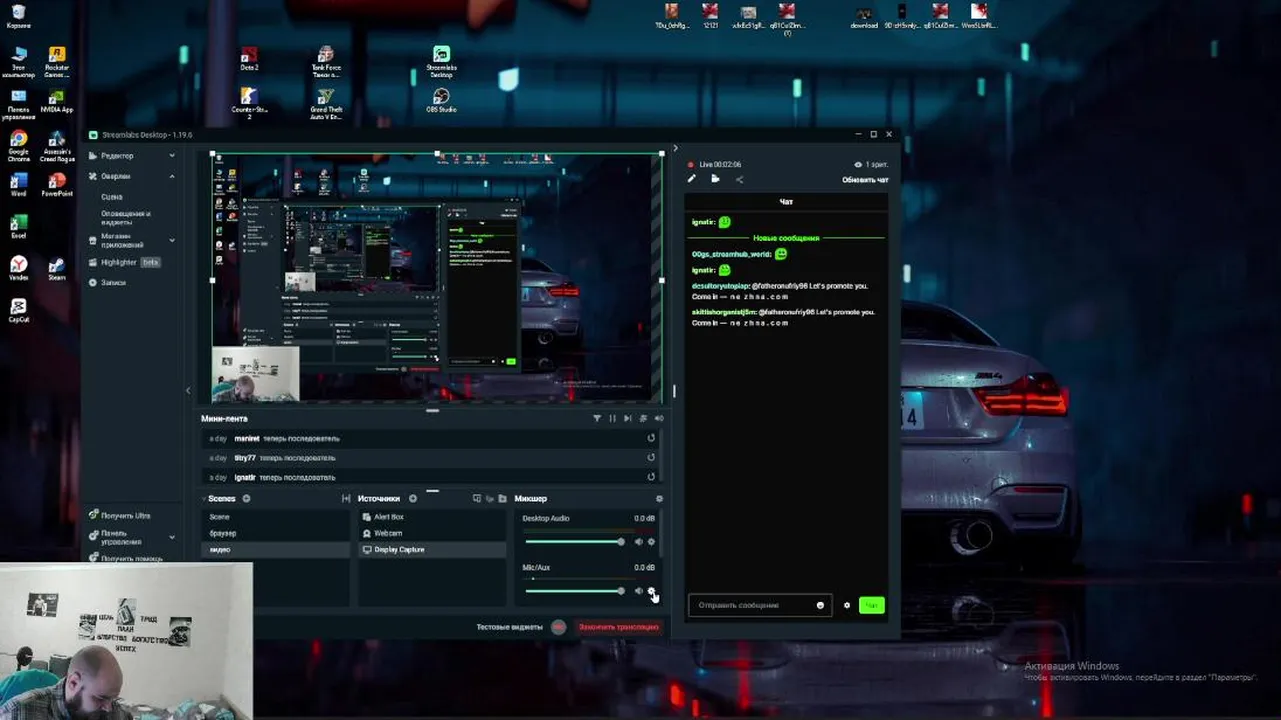Pause the mini-feed alert queue
This screenshot has height=720, width=1281.
tap(612, 418)
